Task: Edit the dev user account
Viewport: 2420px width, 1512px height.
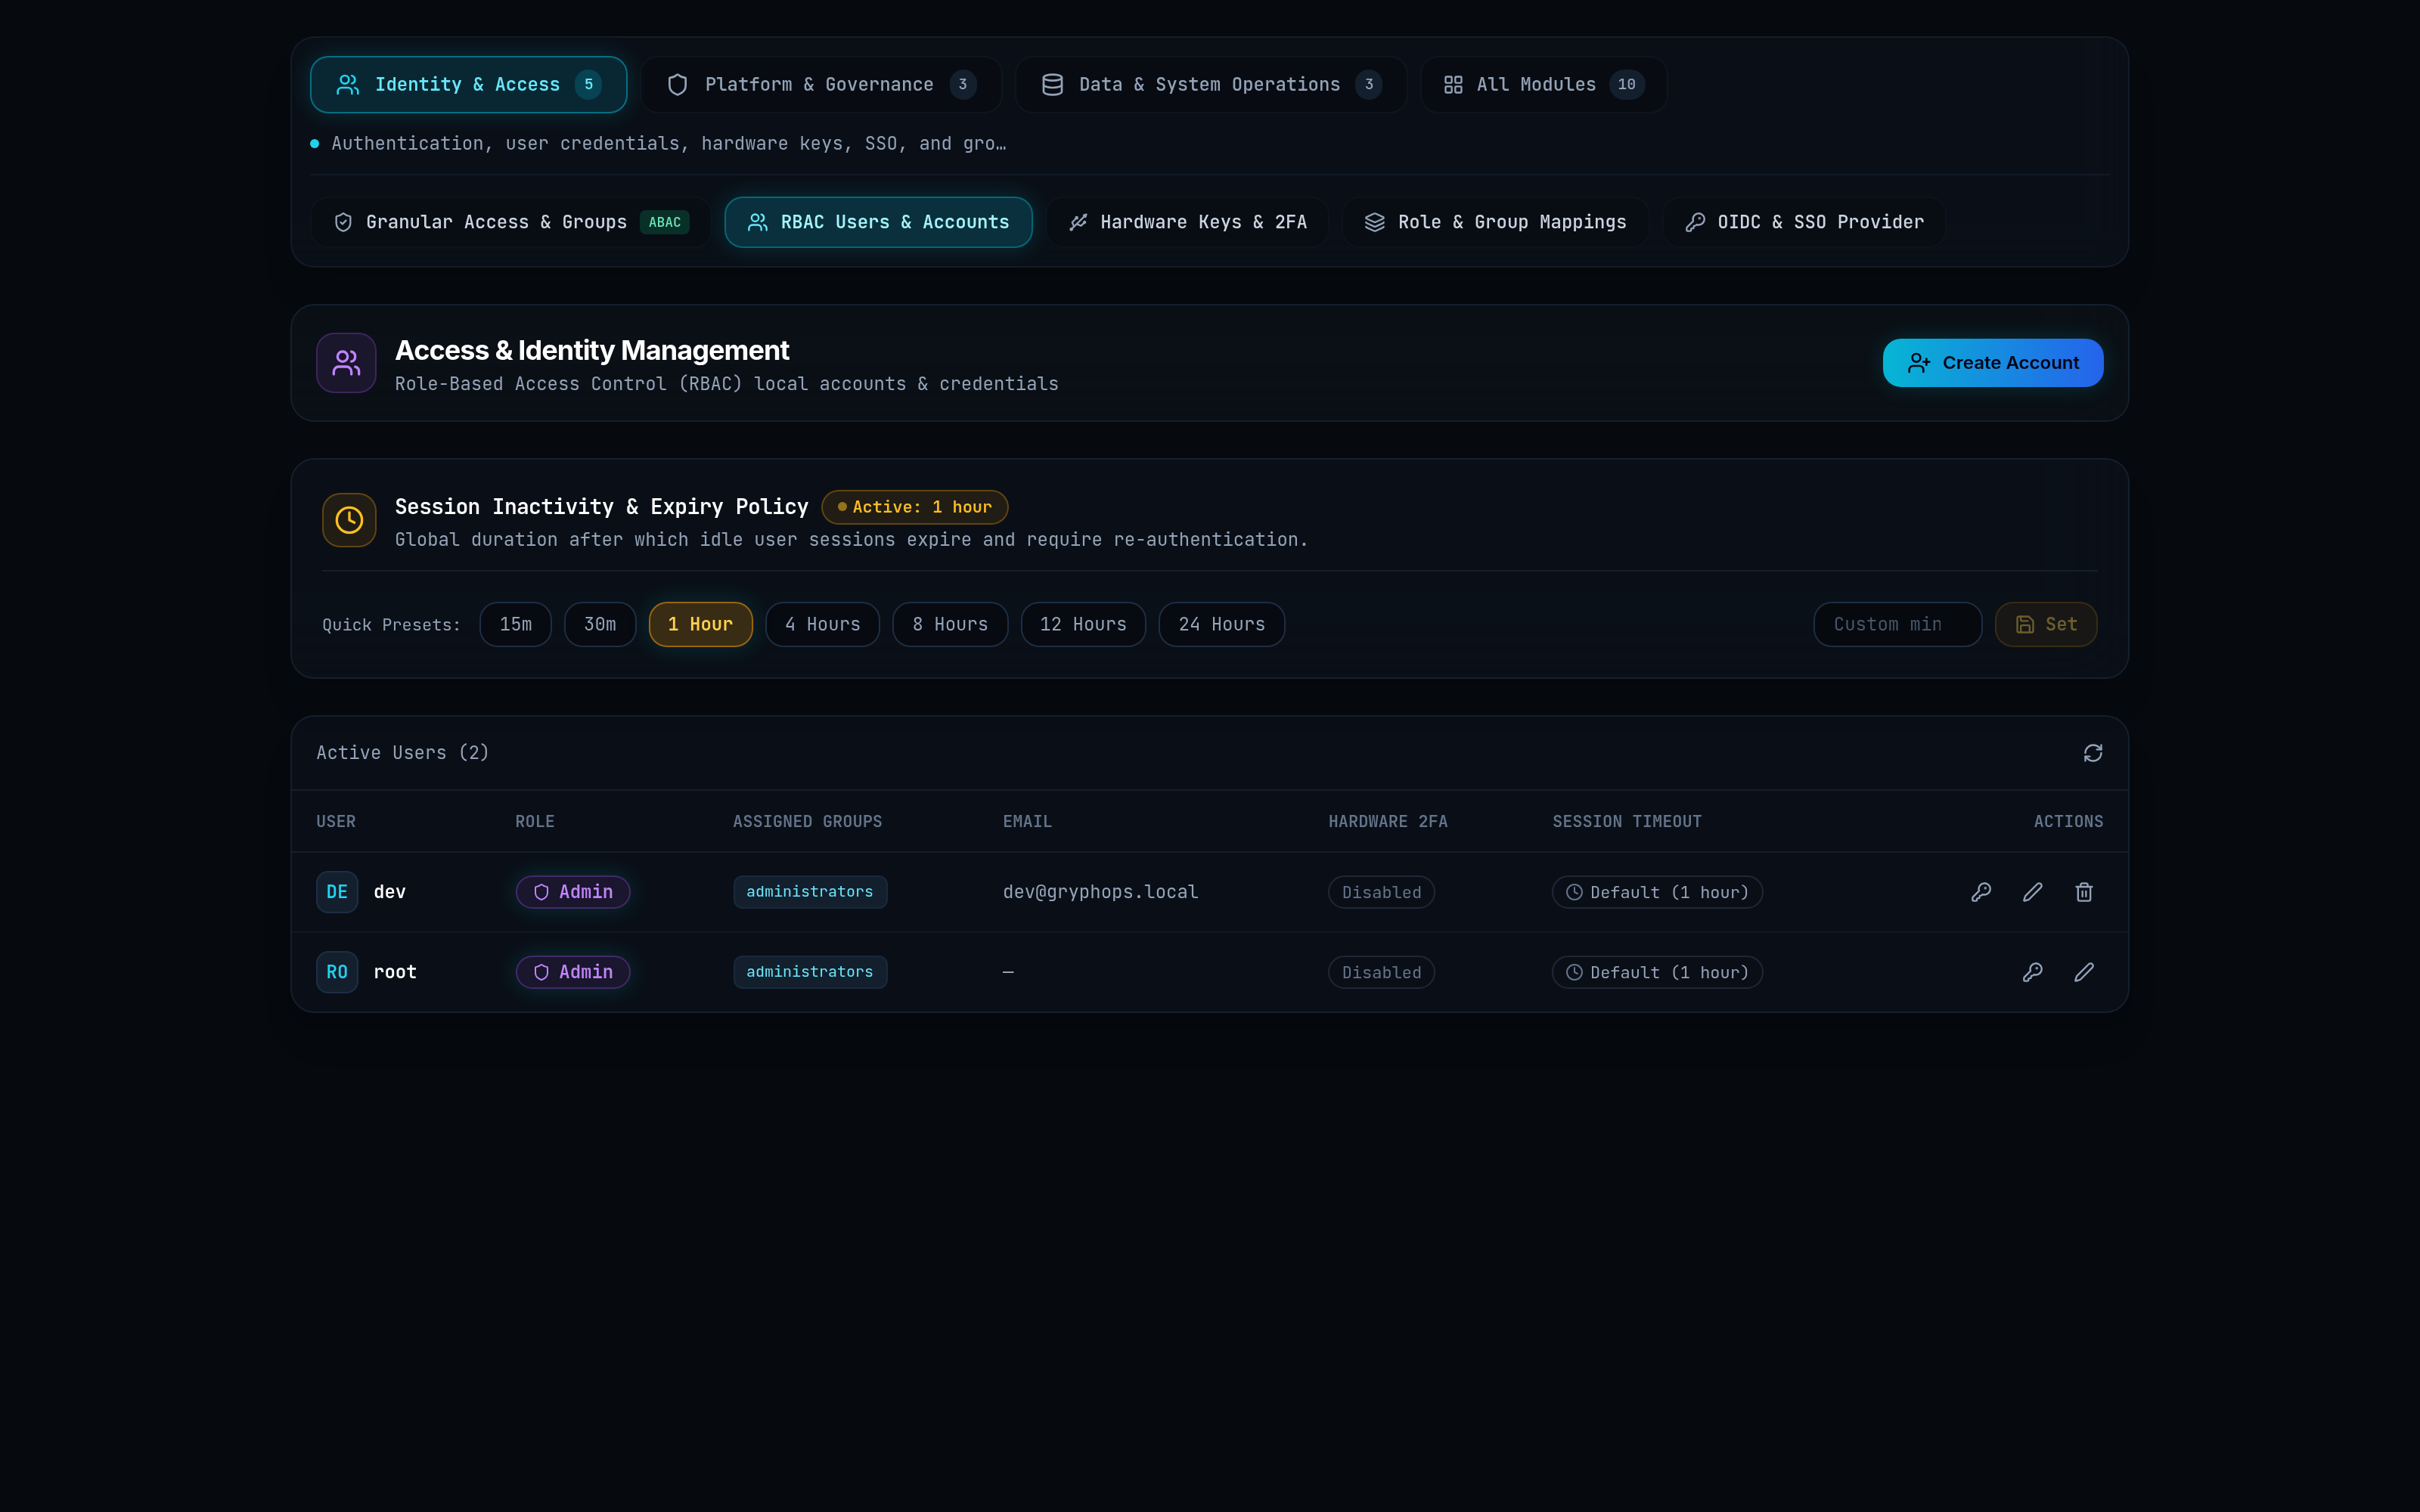Action: [2033, 892]
